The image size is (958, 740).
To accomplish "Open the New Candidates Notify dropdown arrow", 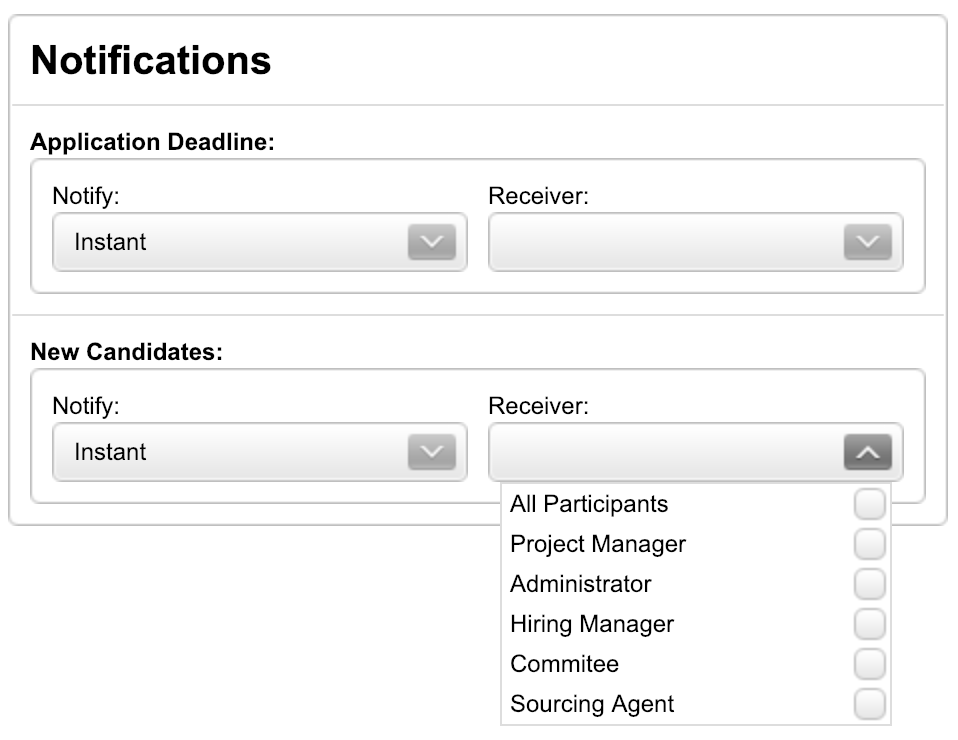I will (x=431, y=453).
